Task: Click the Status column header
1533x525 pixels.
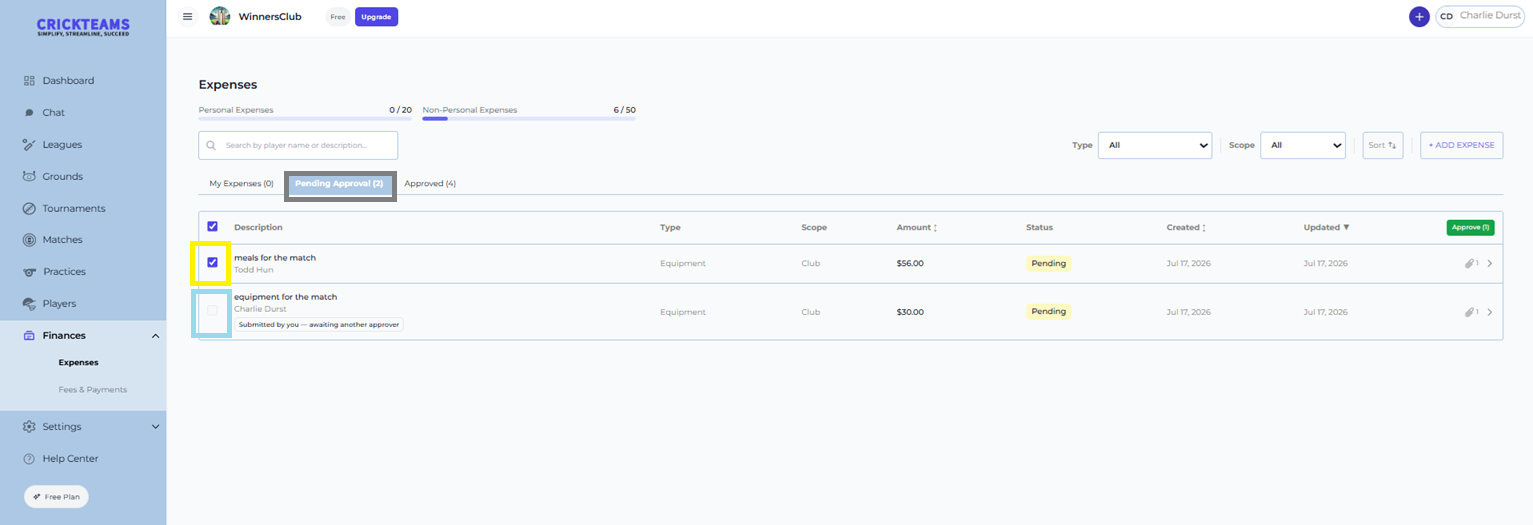Action: click(1039, 228)
